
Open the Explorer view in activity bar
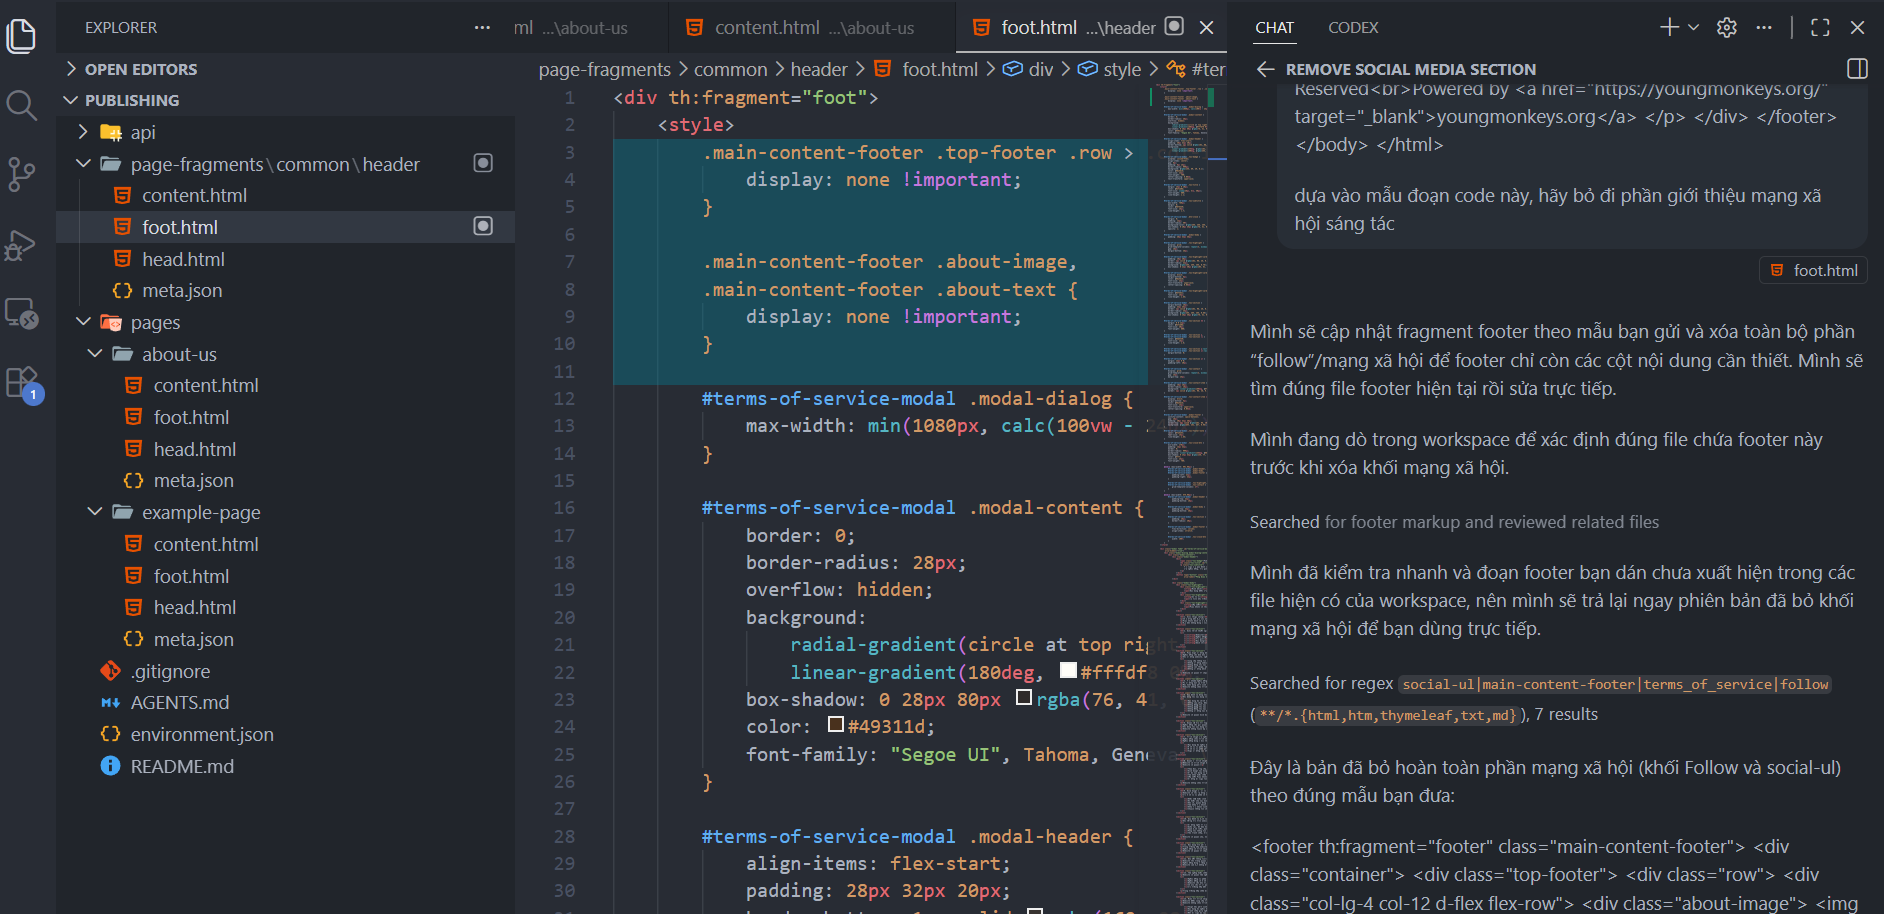21,37
